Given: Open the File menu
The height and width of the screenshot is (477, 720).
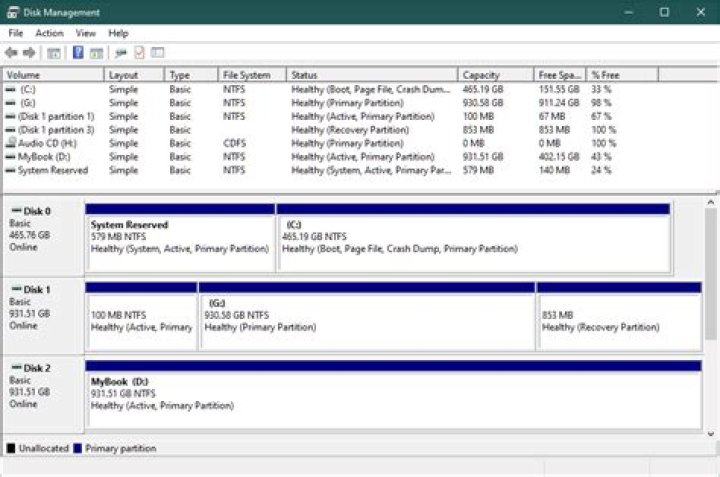Looking at the screenshot, I should coord(16,33).
